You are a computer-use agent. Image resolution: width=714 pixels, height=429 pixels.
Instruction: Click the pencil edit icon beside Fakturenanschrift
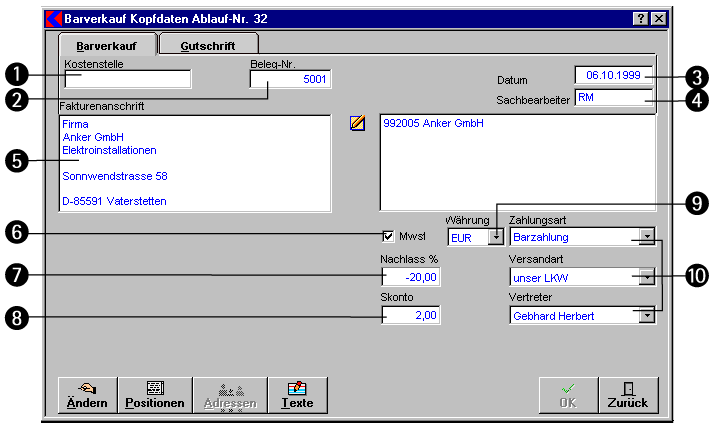coord(357,123)
